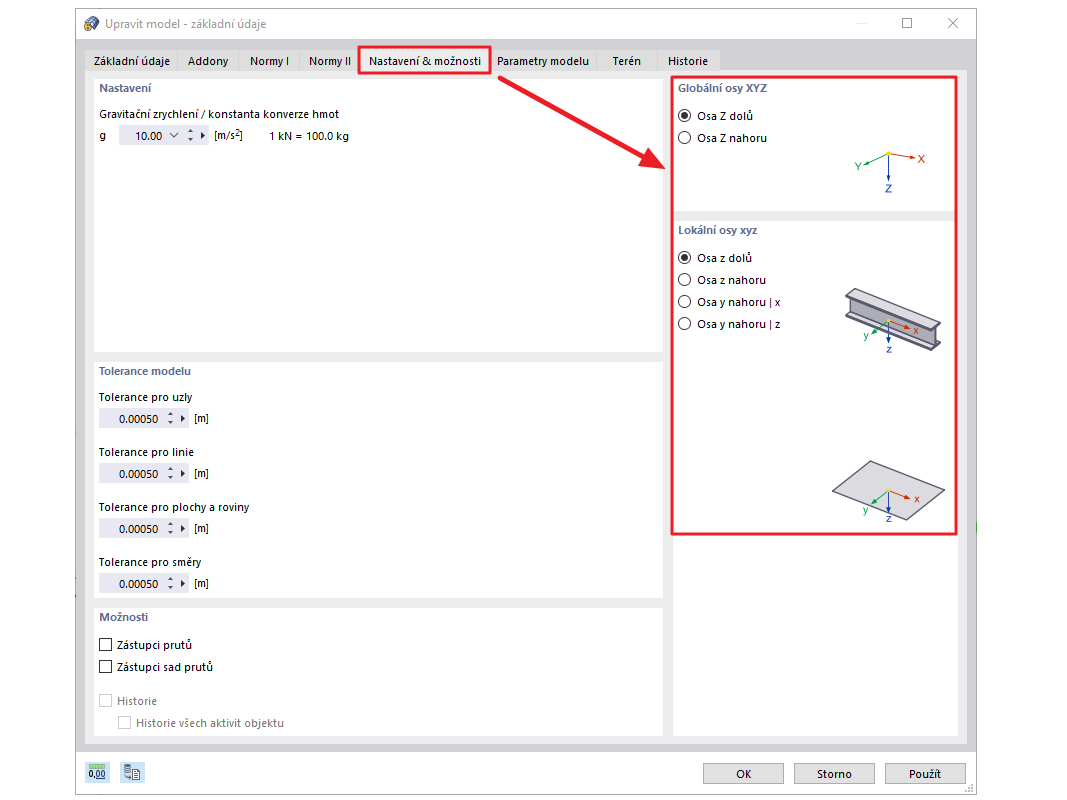This screenshot has width=1067, height=800.
Task: Click the gravity value field 10.00
Action: [x=142, y=135]
